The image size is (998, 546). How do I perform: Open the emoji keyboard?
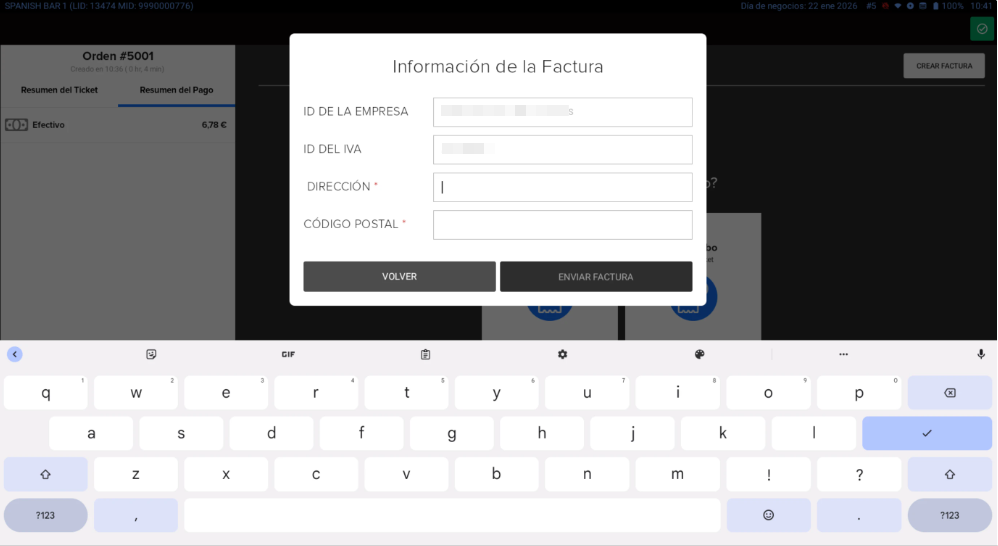(x=768, y=515)
